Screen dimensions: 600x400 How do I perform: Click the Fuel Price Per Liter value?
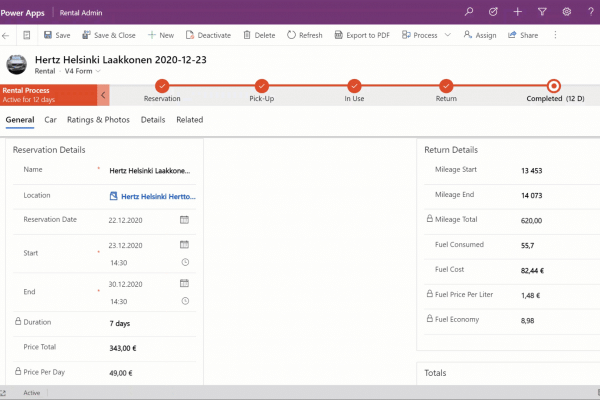(530, 296)
